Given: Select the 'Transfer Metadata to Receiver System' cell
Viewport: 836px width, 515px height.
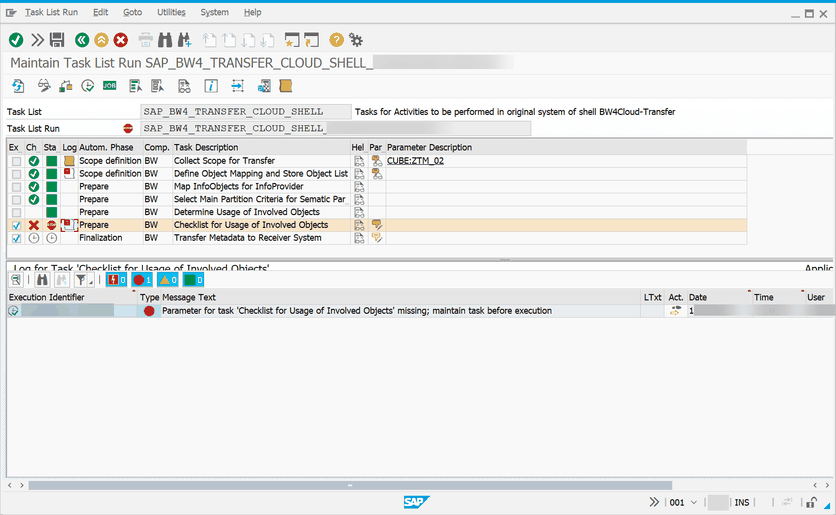Looking at the screenshot, I should coord(261,238).
